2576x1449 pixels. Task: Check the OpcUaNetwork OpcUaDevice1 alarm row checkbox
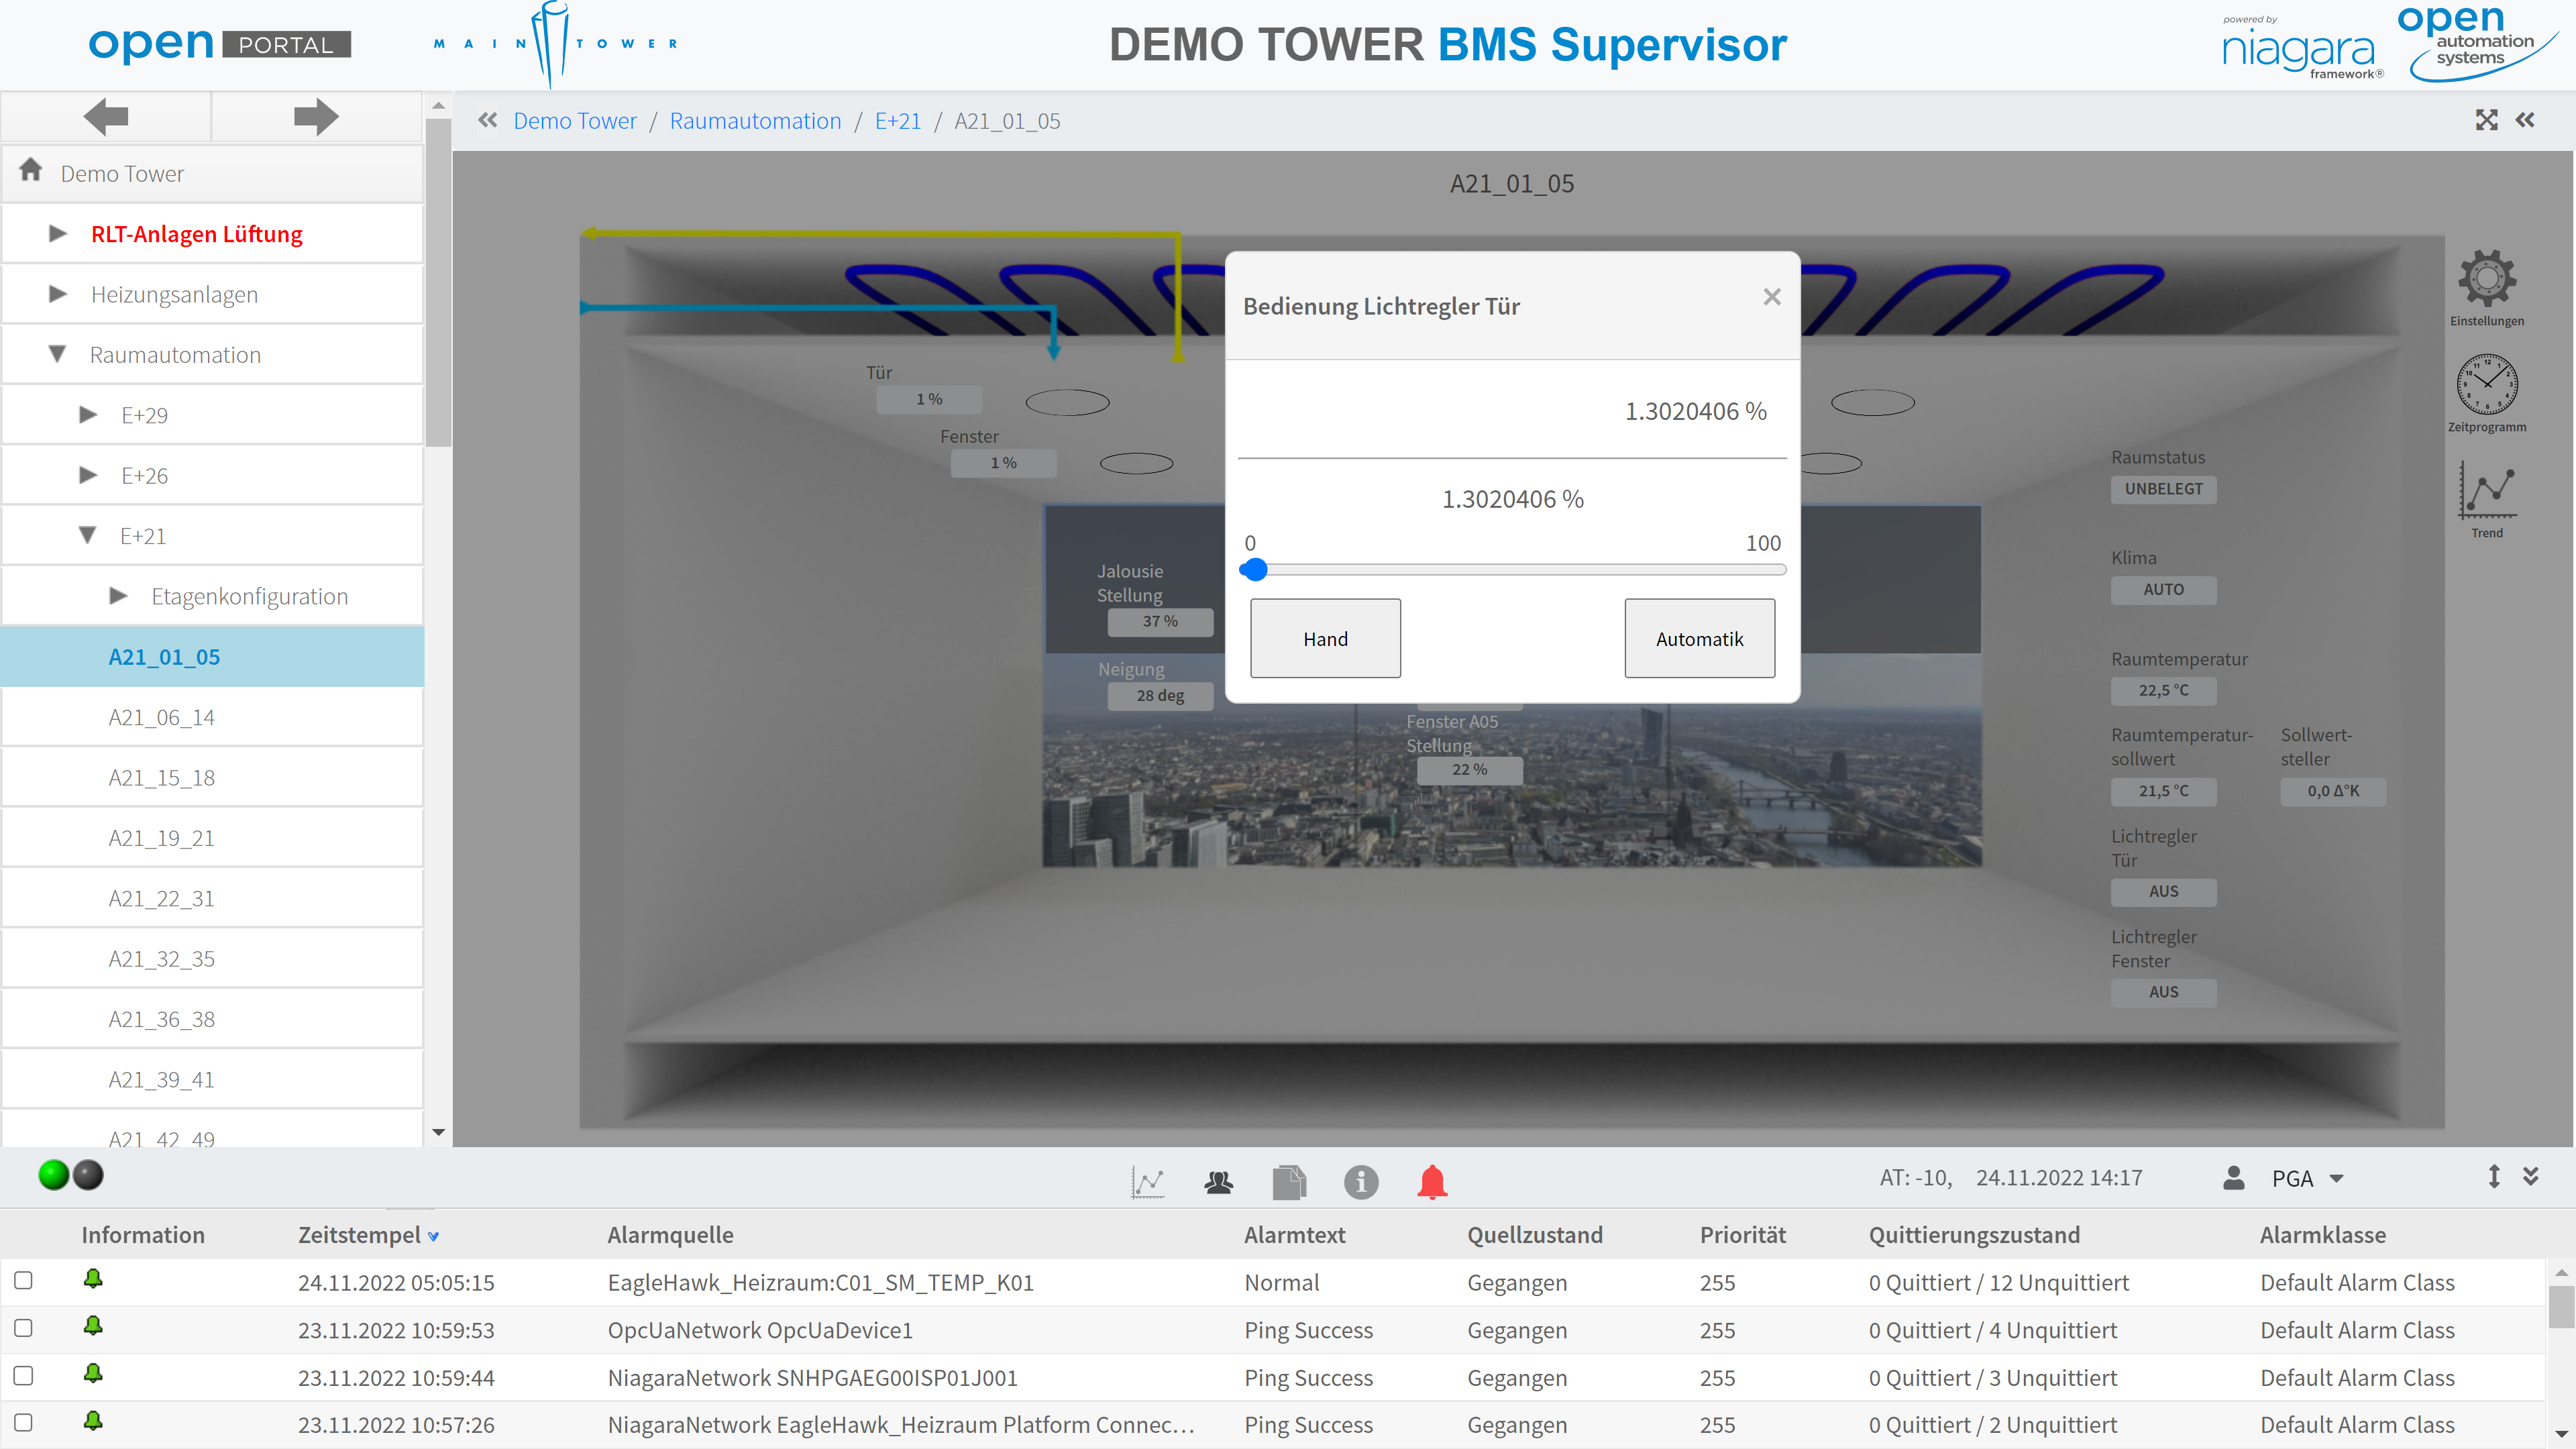[23, 1328]
